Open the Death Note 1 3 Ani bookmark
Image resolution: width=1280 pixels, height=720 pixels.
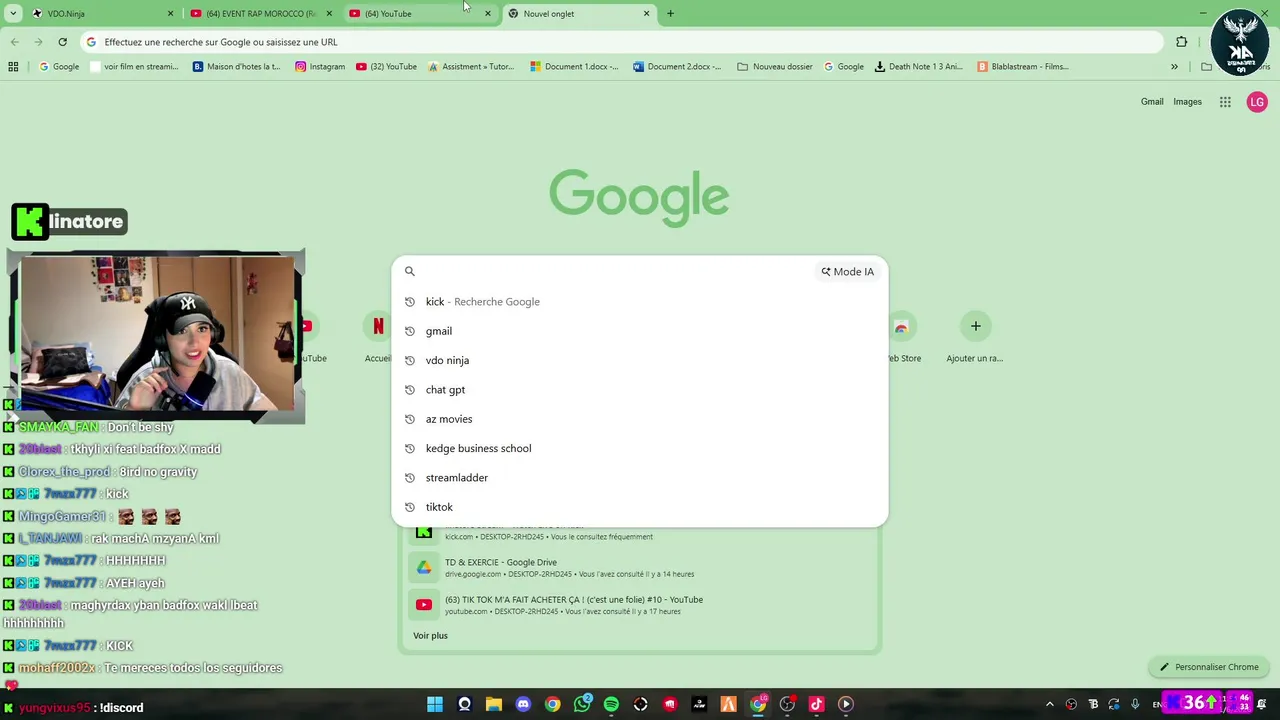(x=918, y=67)
